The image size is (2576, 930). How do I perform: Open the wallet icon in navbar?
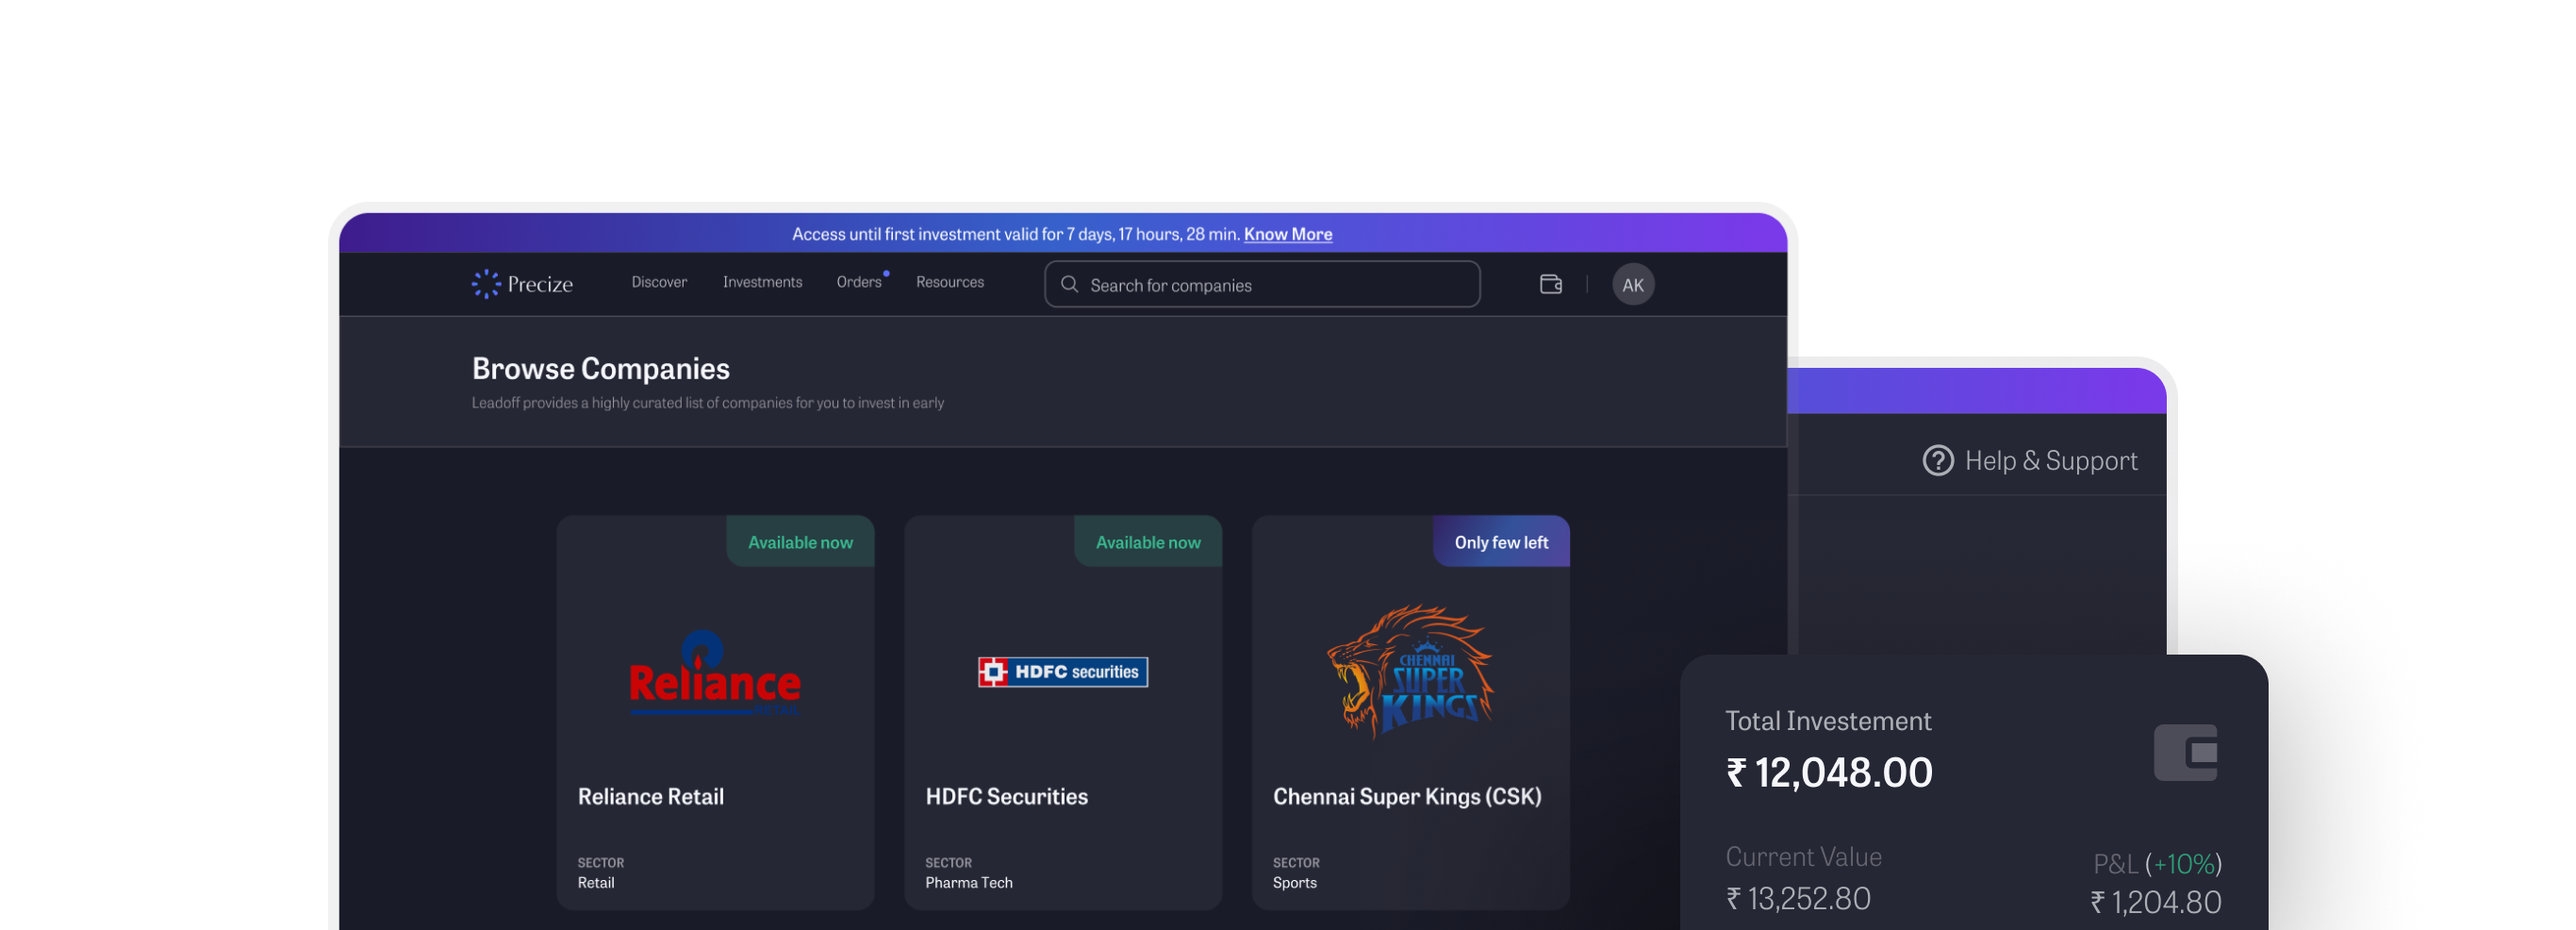(1550, 285)
